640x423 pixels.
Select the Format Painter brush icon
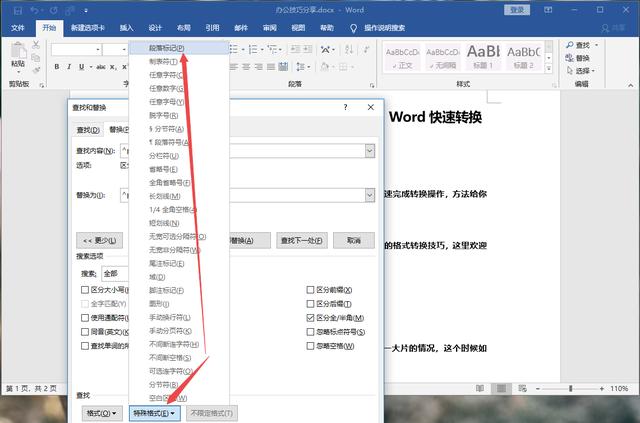36,70
